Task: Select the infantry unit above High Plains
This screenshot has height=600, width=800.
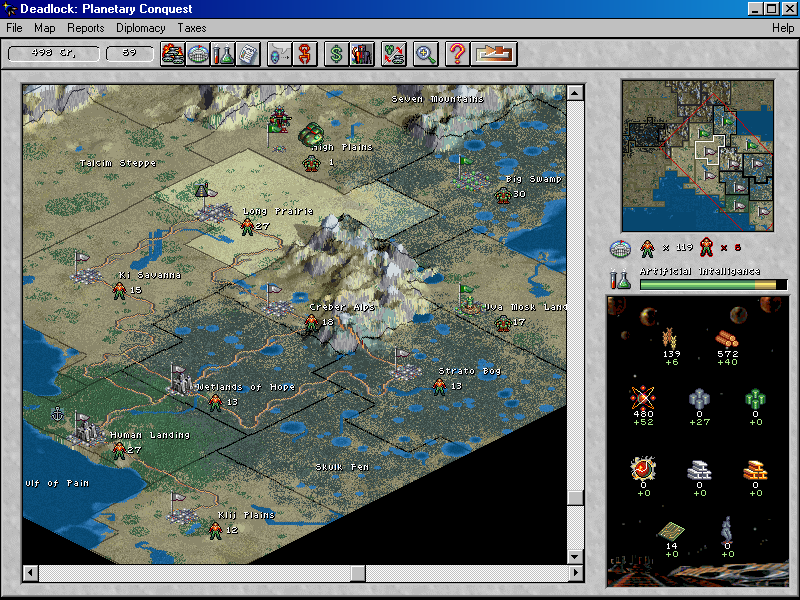Action: (280, 119)
